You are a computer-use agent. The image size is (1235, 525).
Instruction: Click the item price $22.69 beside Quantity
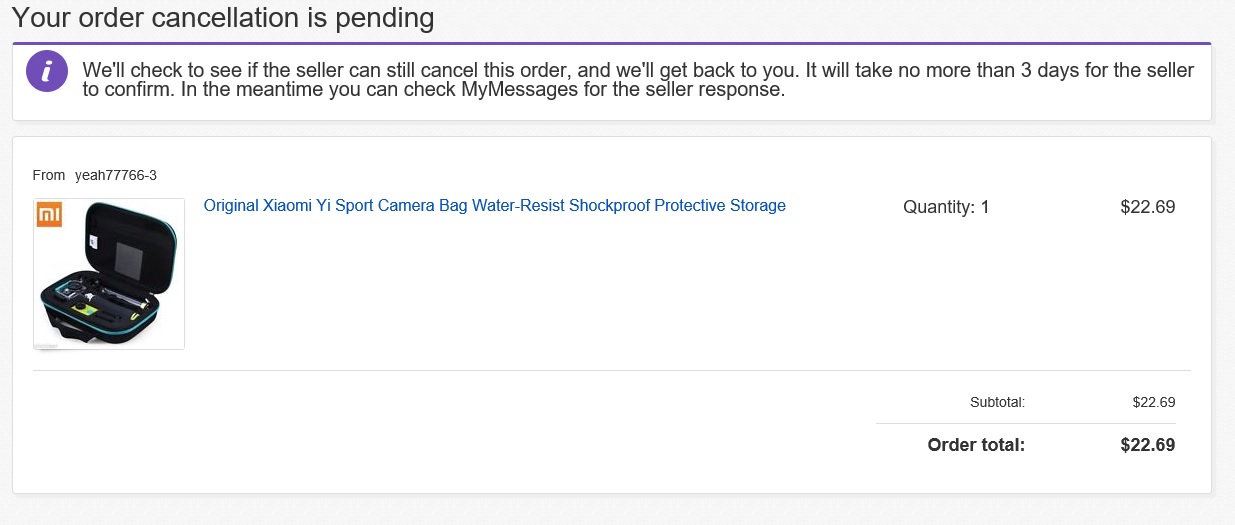point(1147,207)
